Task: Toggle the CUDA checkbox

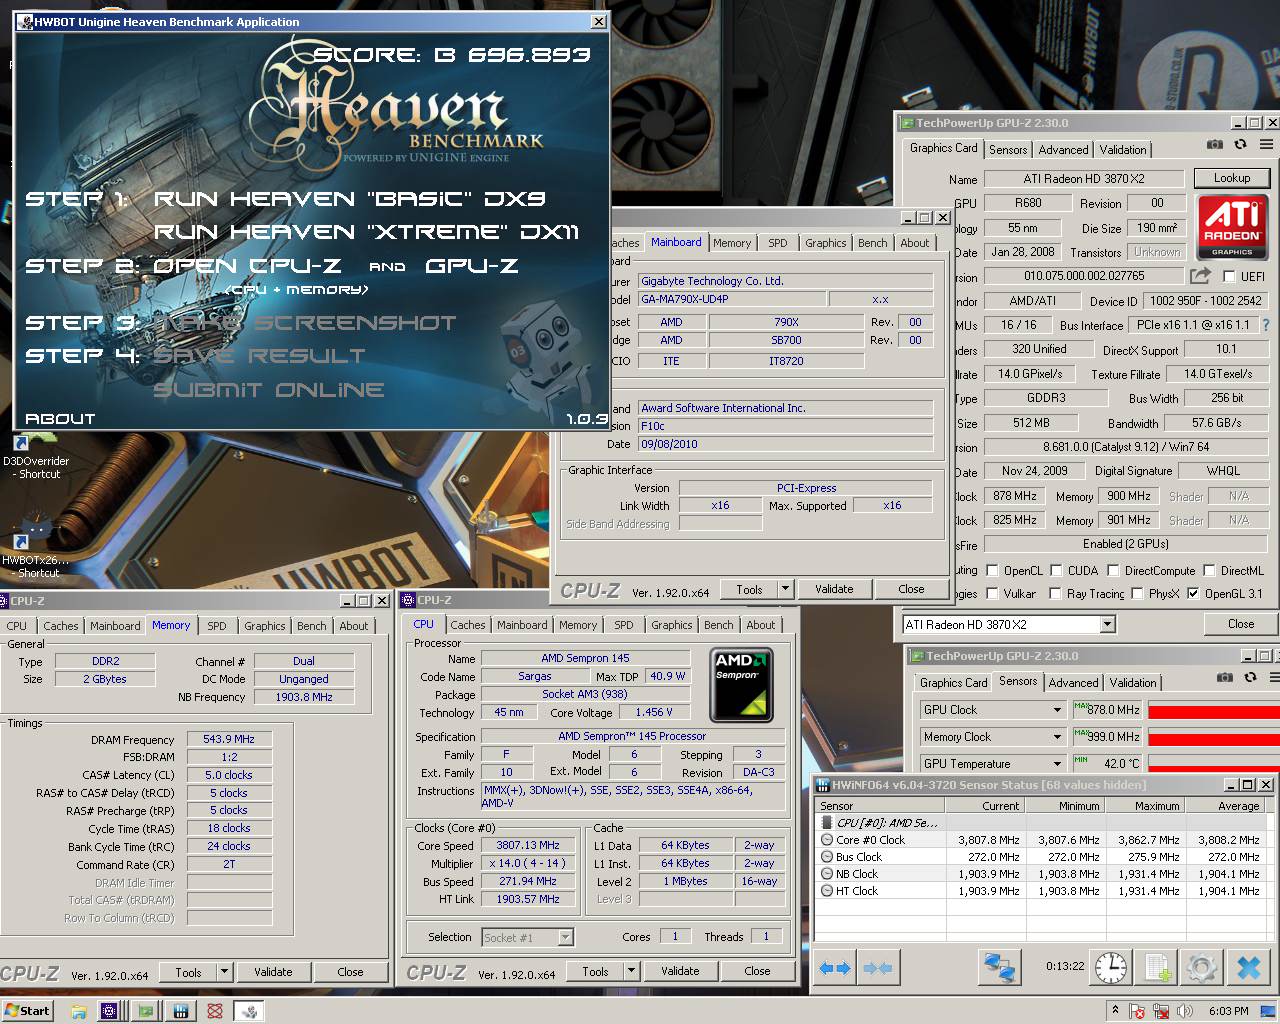Action: (x=1055, y=571)
